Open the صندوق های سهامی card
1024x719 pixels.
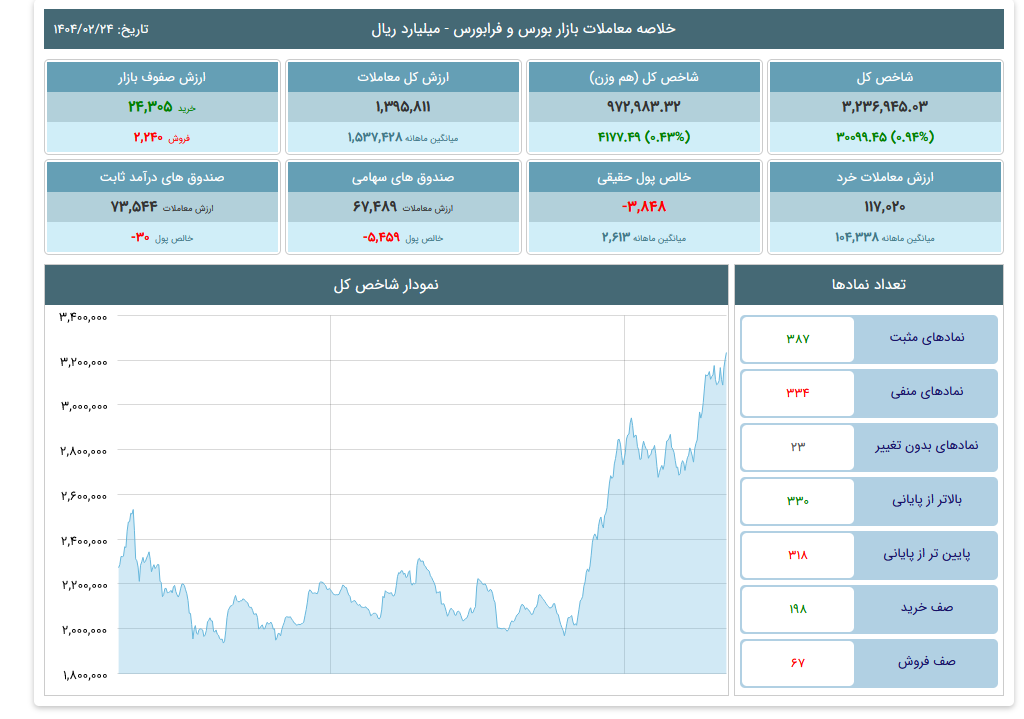point(403,207)
